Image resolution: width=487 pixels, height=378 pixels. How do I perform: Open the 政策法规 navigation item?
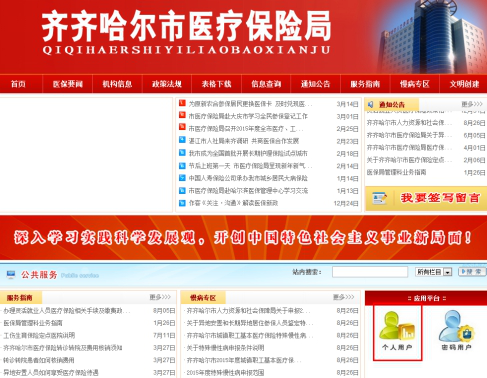[x=167, y=84]
